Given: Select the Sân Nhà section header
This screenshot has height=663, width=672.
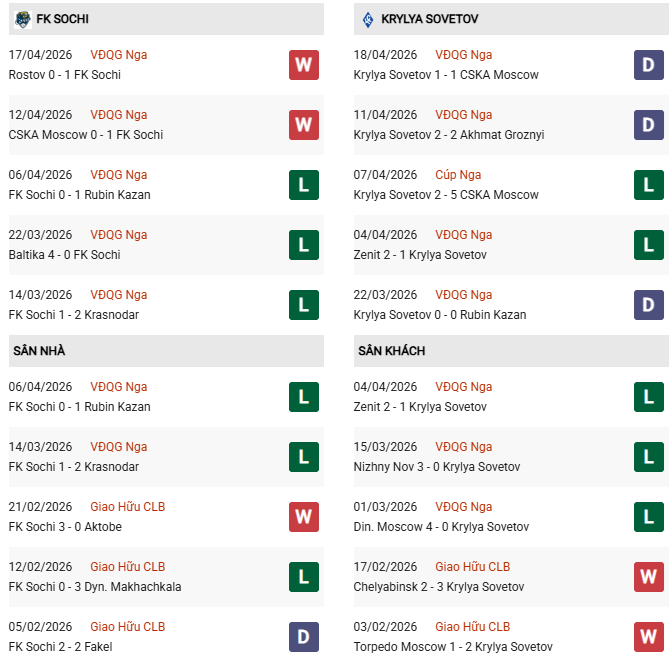Looking at the screenshot, I should click(39, 351).
